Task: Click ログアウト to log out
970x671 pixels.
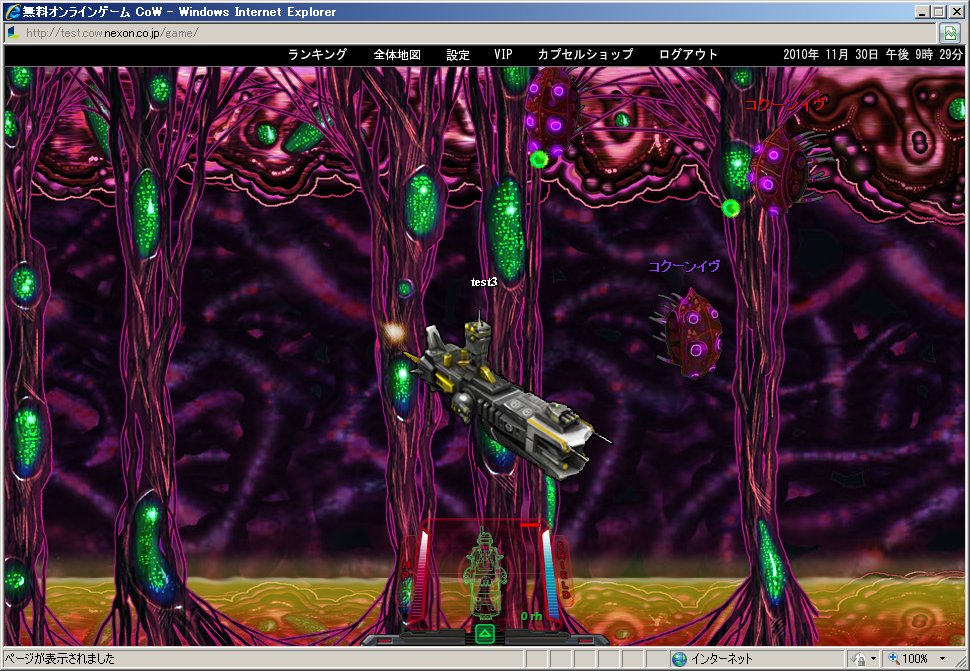Action: coord(688,55)
